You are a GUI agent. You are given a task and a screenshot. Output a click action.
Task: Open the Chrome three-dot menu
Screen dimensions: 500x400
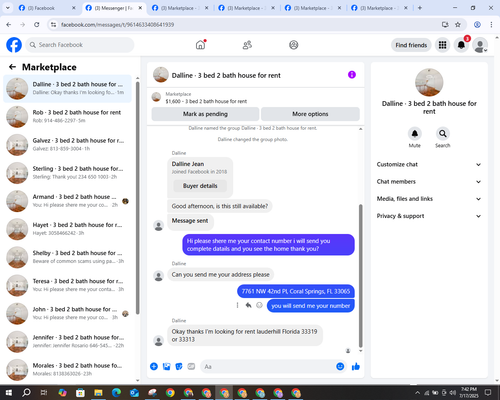click(x=491, y=24)
